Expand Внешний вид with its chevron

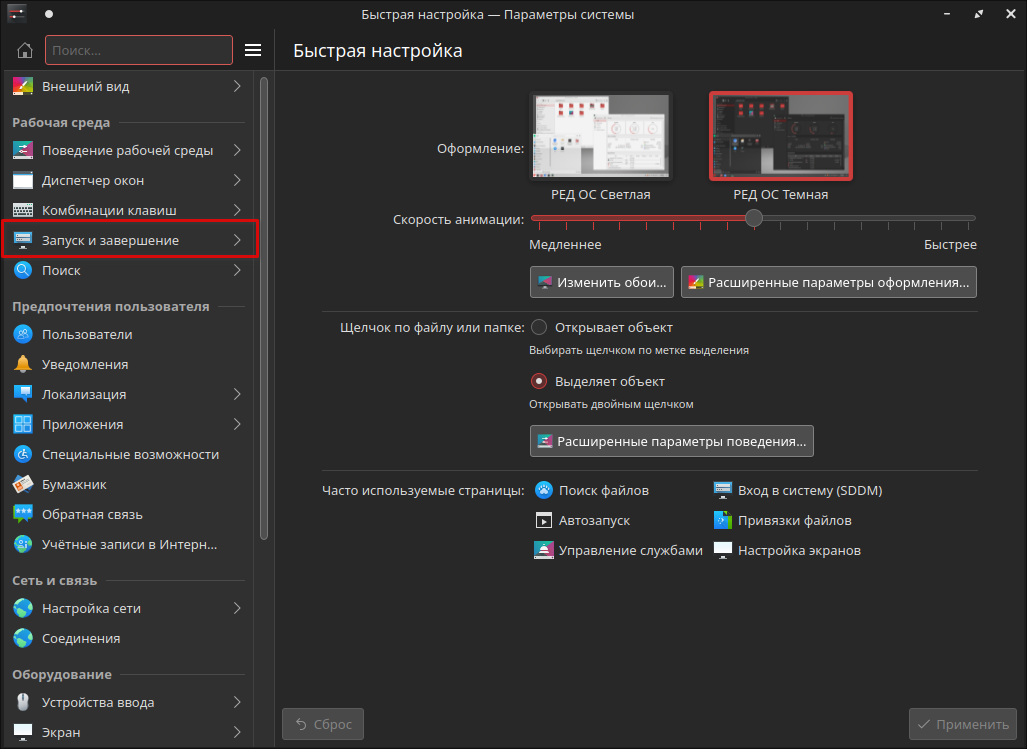pyautogui.click(x=237, y=86)
